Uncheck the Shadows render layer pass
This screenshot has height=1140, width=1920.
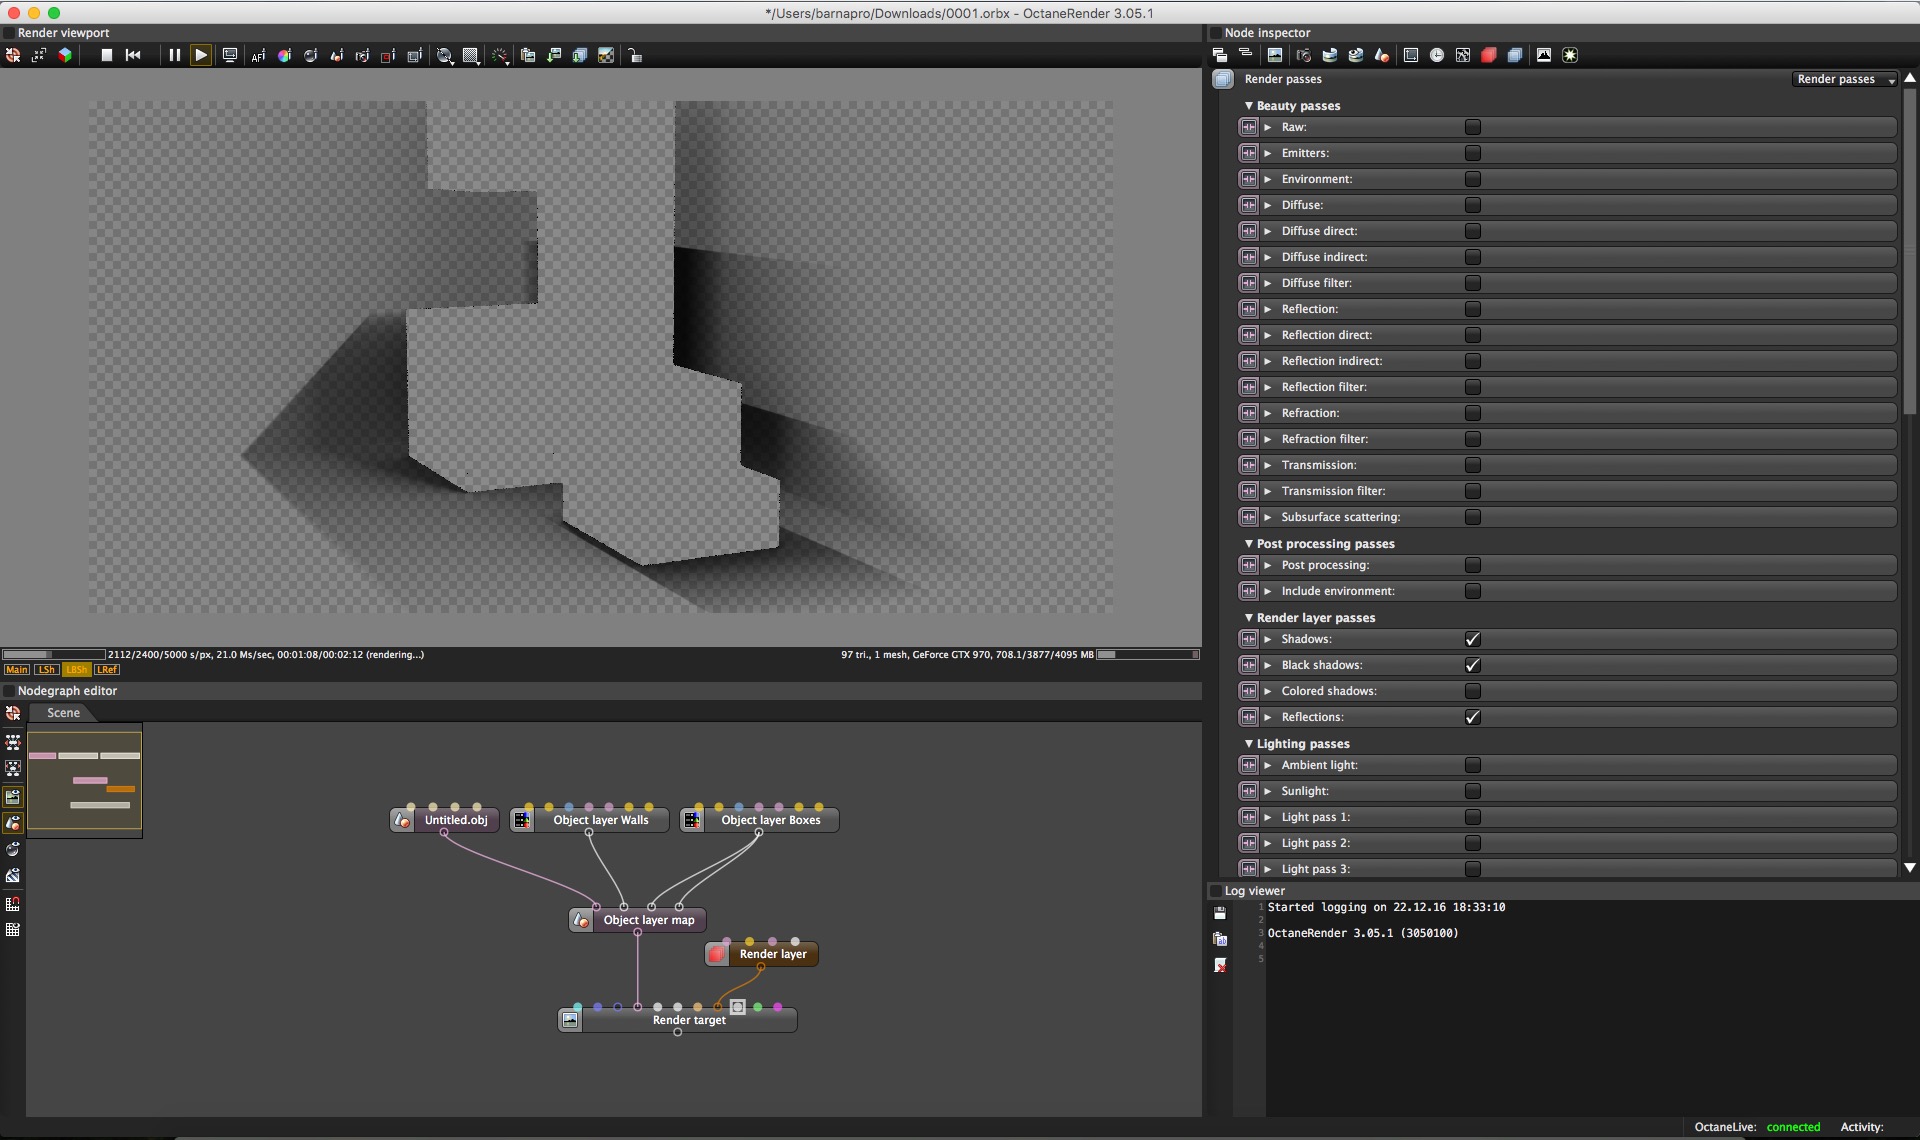tap(1472, 639)
